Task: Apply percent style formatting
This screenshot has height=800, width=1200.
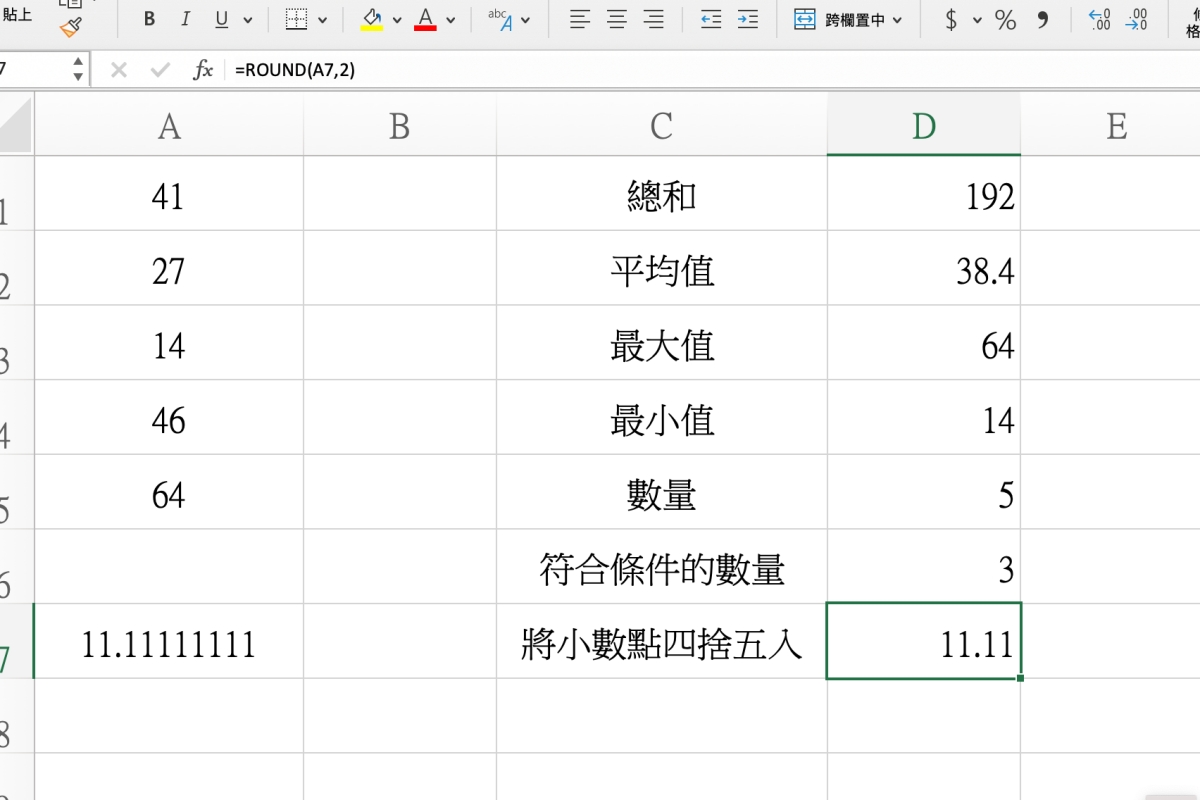Action: click(1005, 19)
